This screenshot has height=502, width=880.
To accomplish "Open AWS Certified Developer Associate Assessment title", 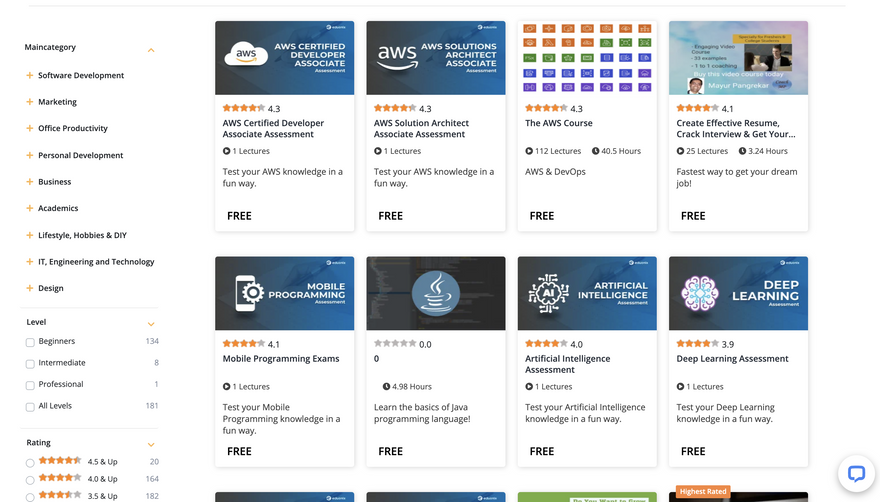I will pos(273,129).
